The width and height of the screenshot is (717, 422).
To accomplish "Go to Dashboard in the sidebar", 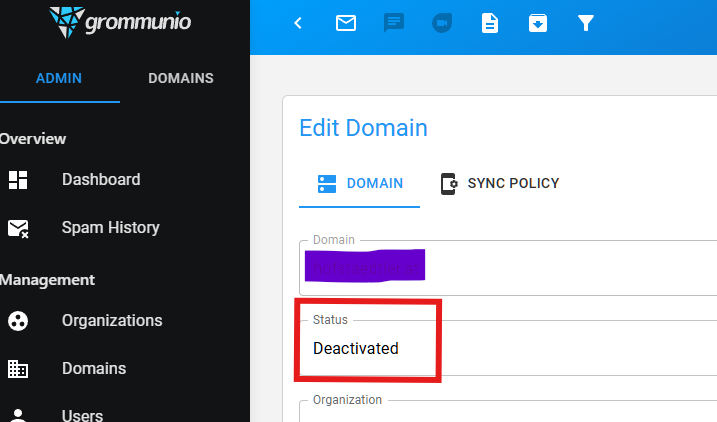I will point(100,180).
